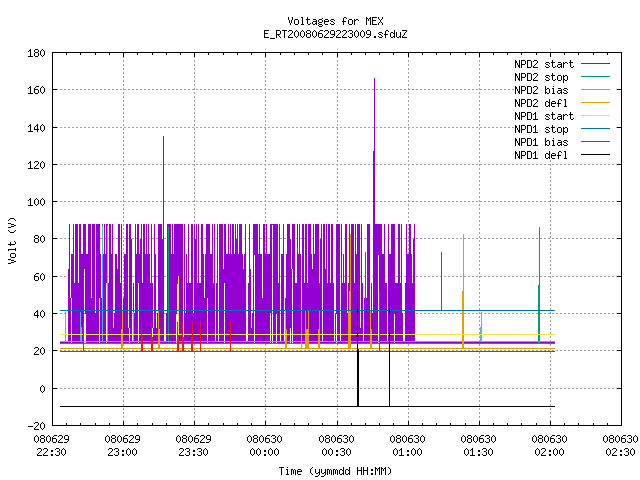Click the y-axis tick value 100
This screenshot has height=480, width=640.
coord(36,202)
